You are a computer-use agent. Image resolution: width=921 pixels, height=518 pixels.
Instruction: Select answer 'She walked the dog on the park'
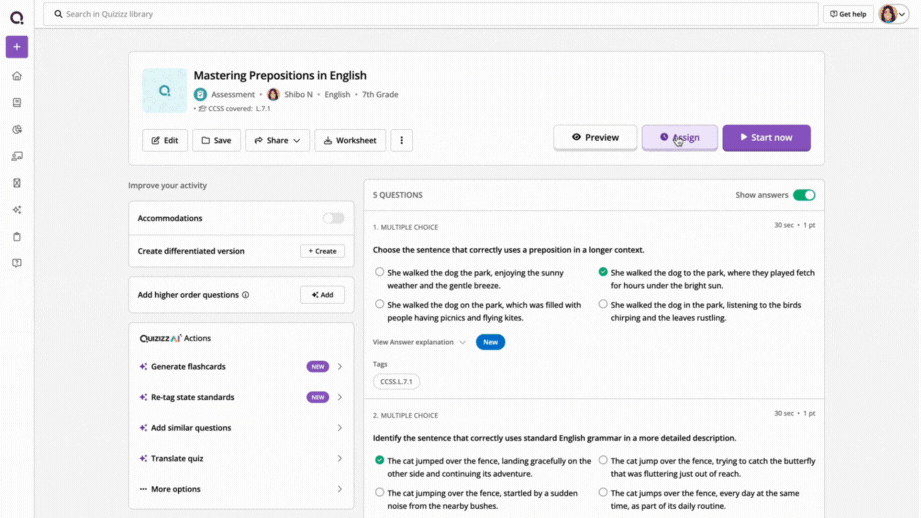coord(379,304)
